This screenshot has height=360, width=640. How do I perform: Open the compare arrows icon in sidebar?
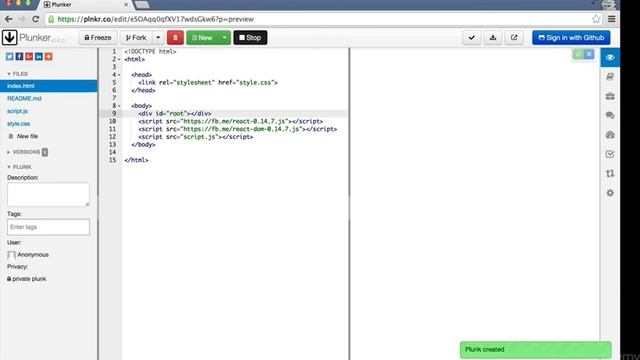(610, 173)
